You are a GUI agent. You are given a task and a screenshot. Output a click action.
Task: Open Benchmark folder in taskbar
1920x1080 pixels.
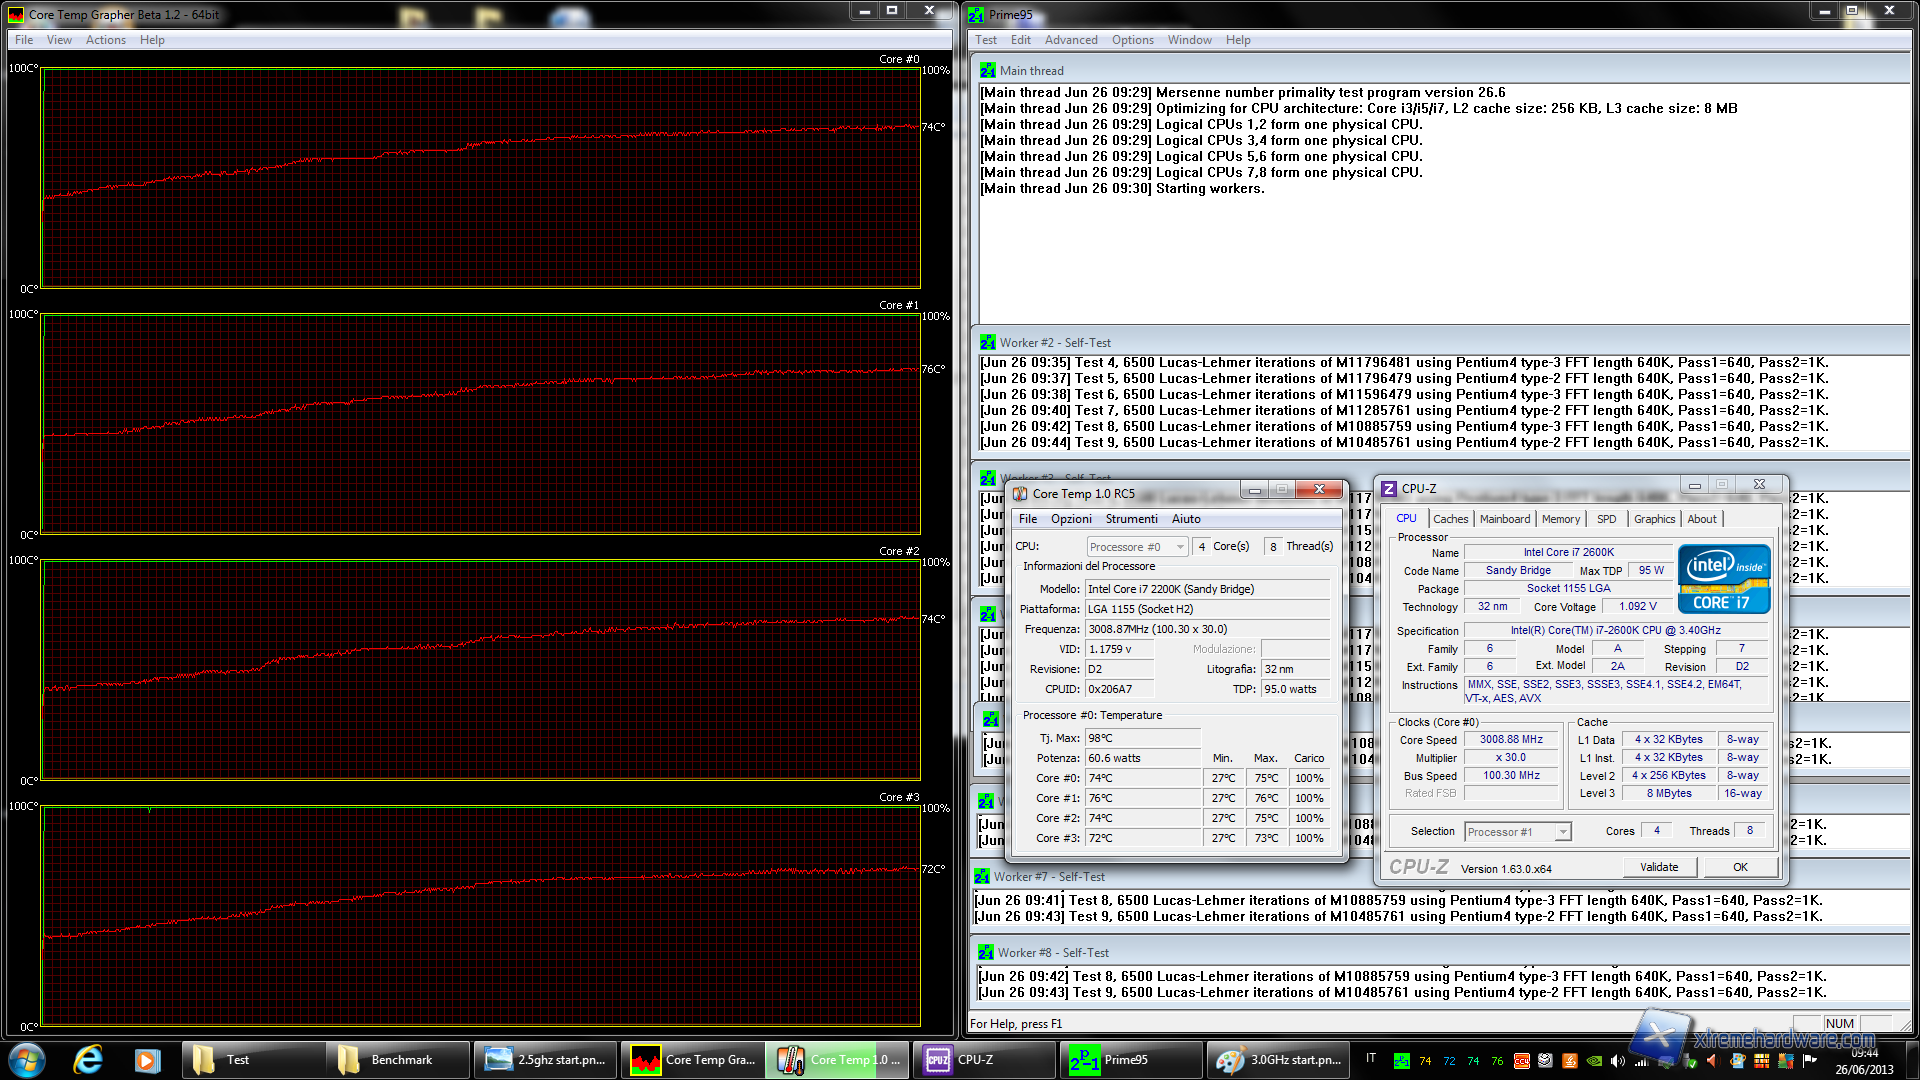397,1059
